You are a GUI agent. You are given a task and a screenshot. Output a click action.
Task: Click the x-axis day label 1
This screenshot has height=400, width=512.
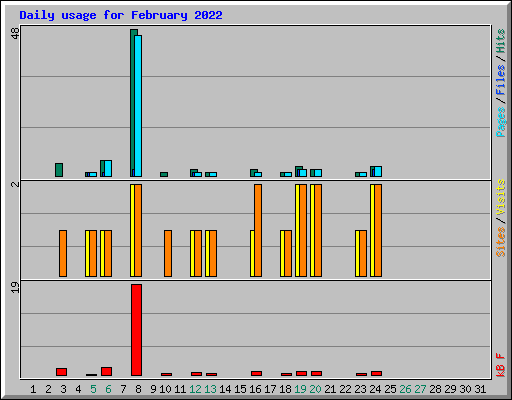[33, 389]
